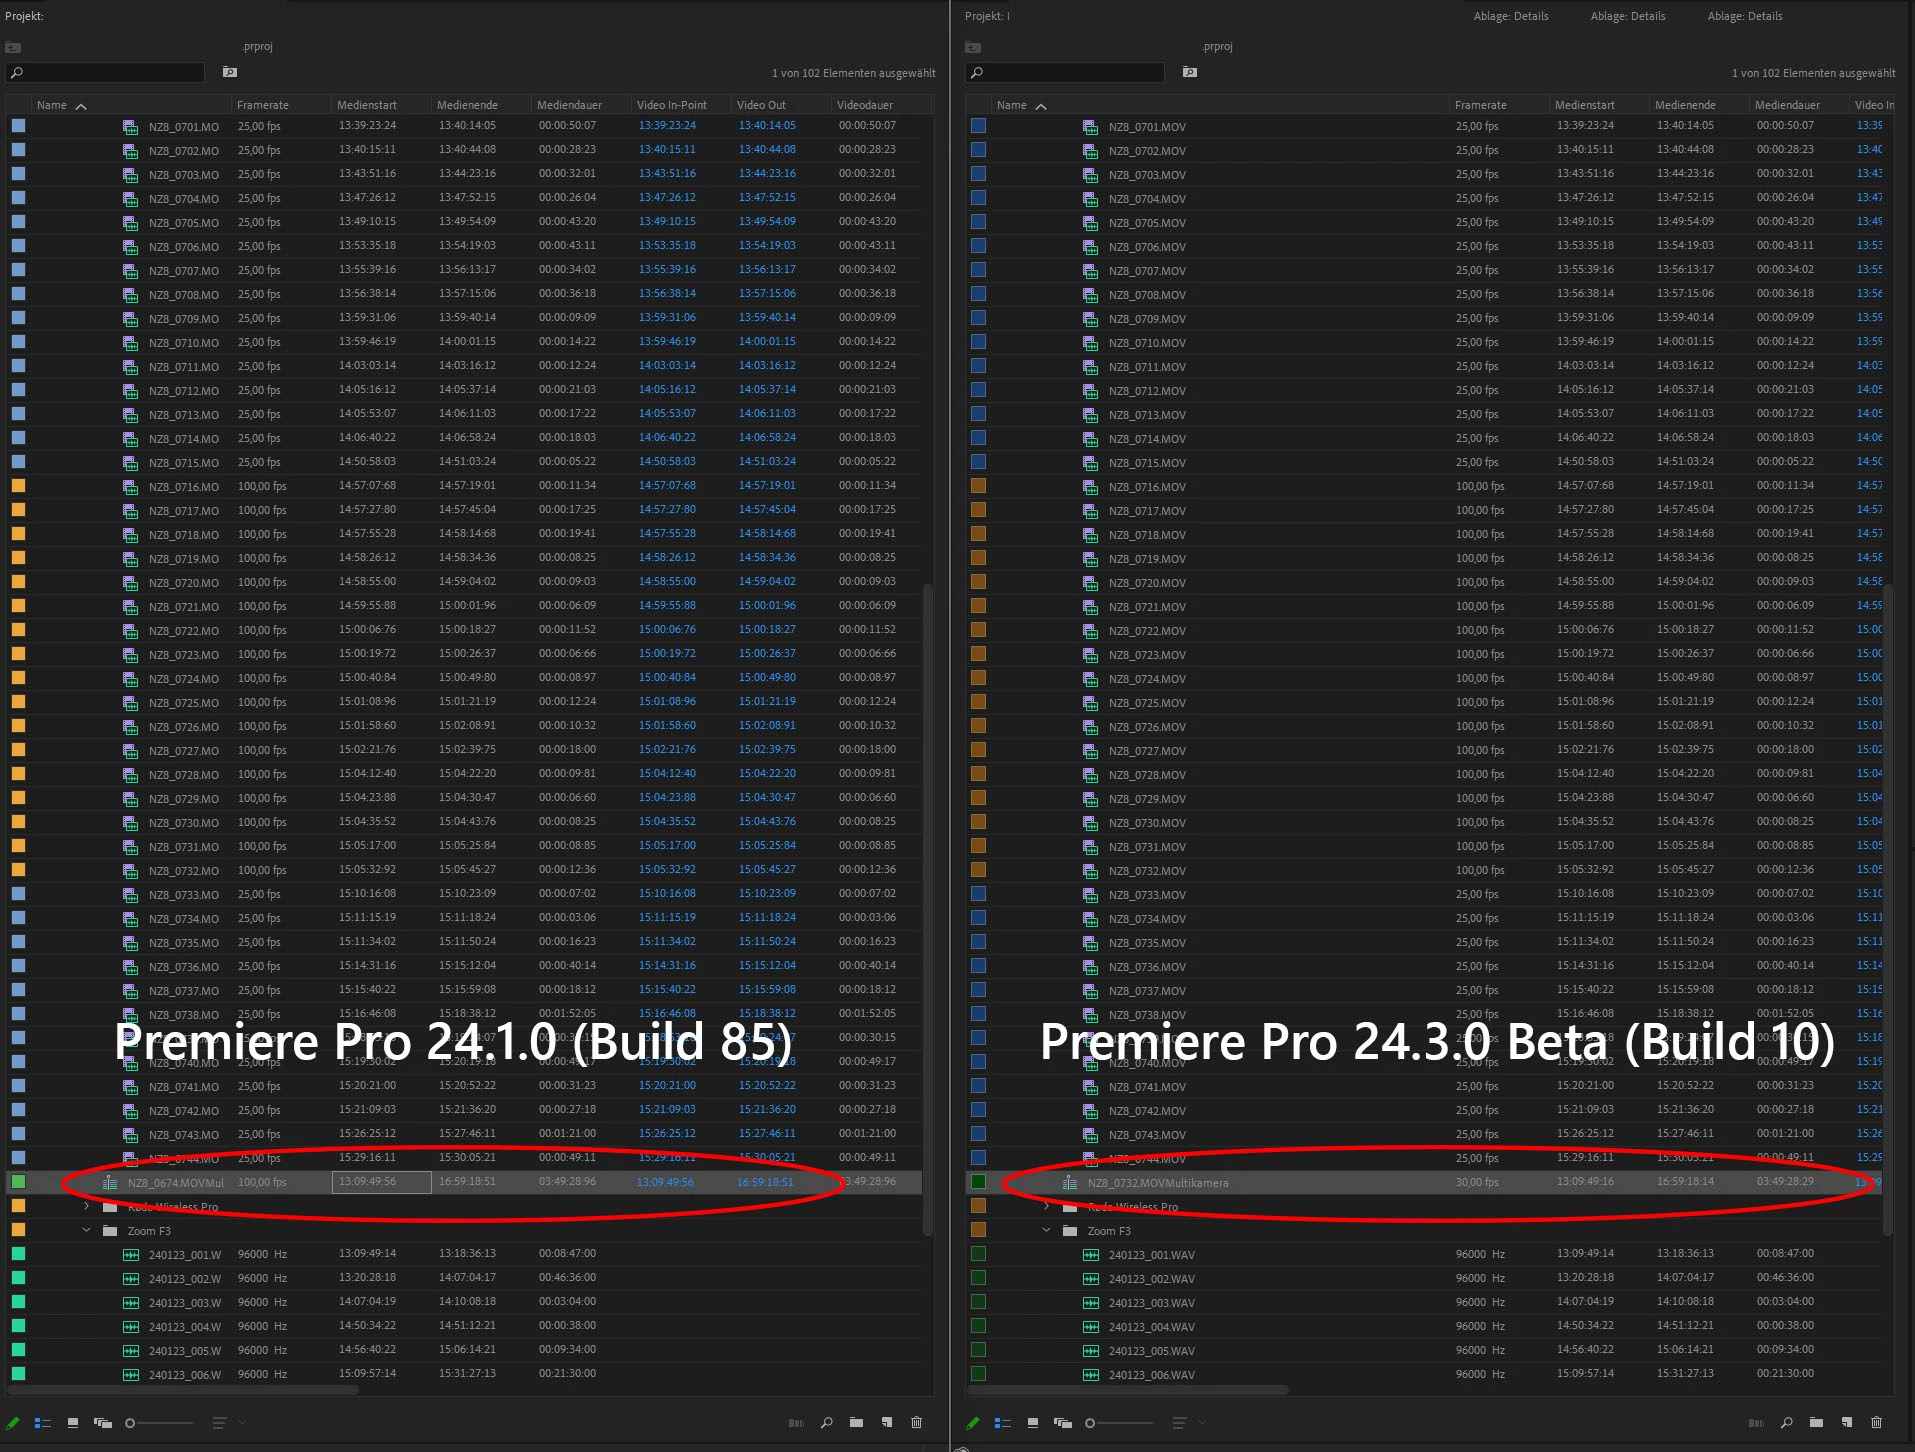
Task: Switch to list view in right panel
Action: coord(1003,1423)
